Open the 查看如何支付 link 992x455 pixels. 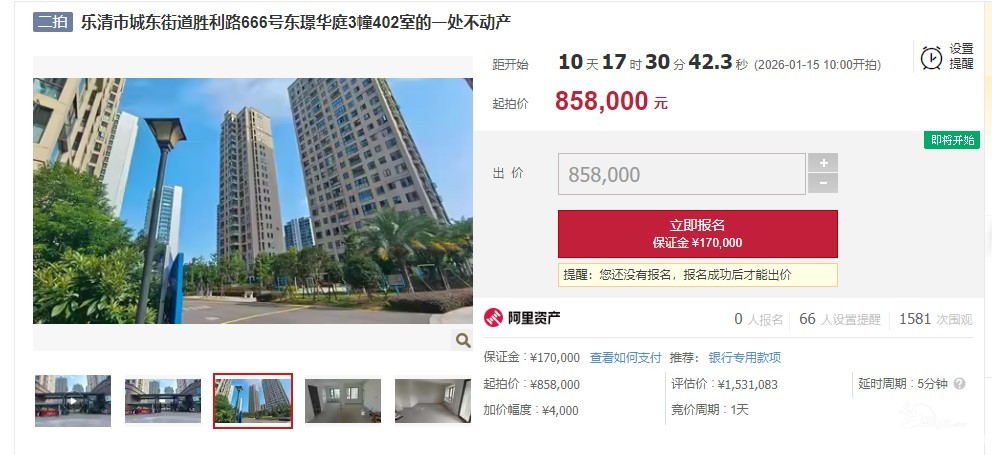point(625,358)
